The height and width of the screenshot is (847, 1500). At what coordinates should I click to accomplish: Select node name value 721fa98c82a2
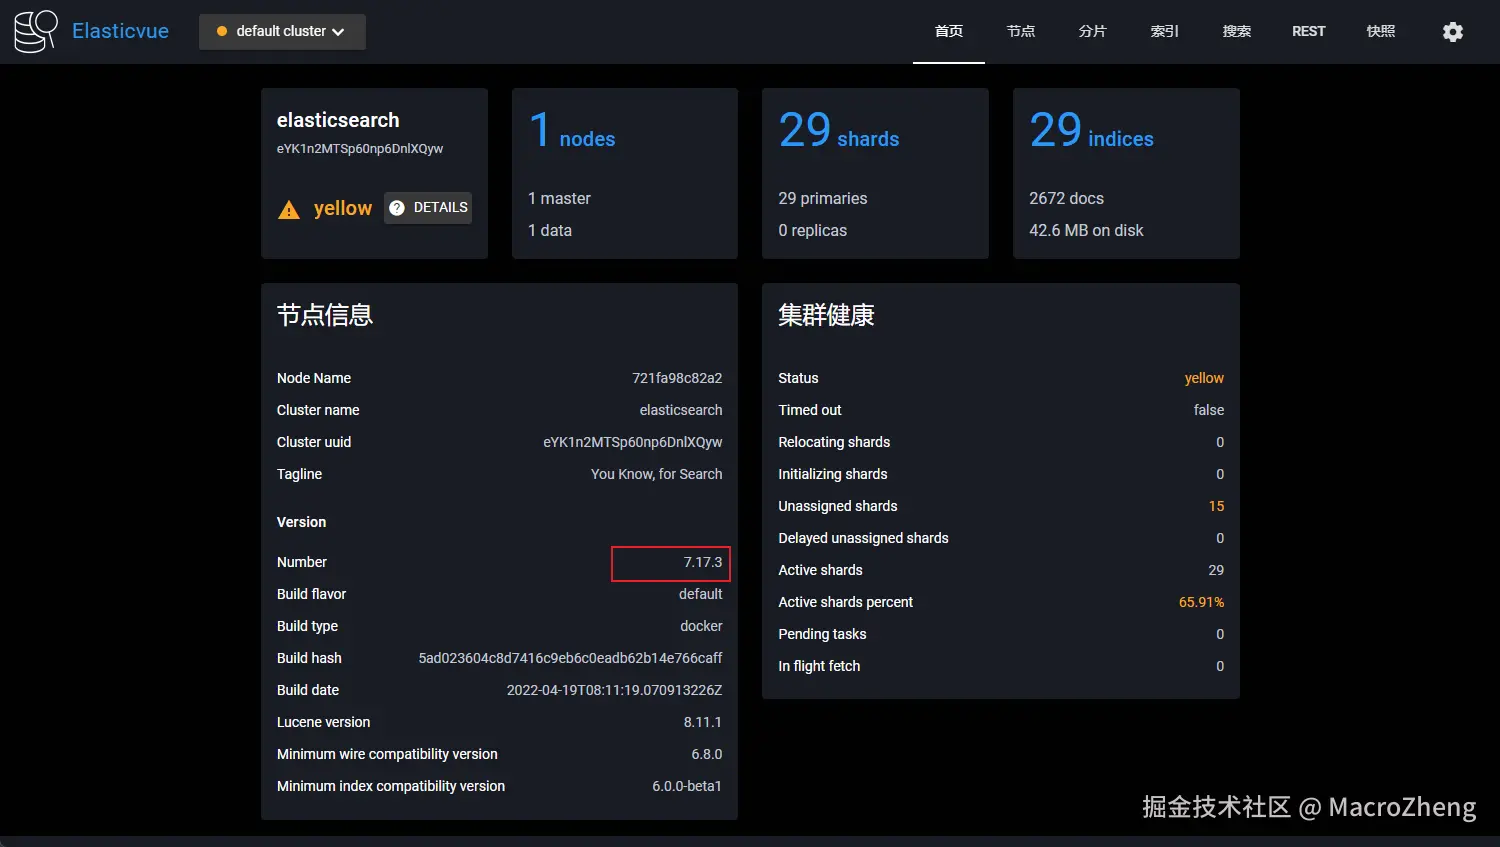(677, 378)
